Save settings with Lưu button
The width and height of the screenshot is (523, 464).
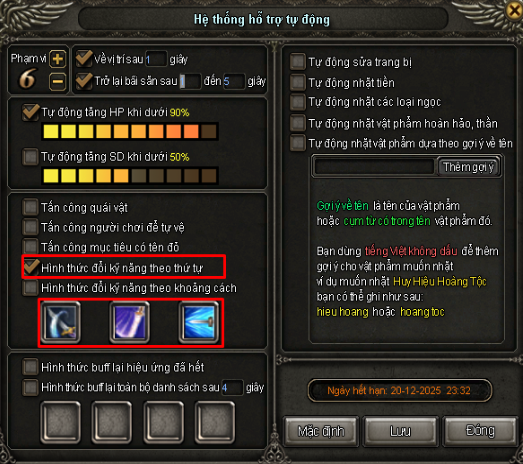point(401,431)
